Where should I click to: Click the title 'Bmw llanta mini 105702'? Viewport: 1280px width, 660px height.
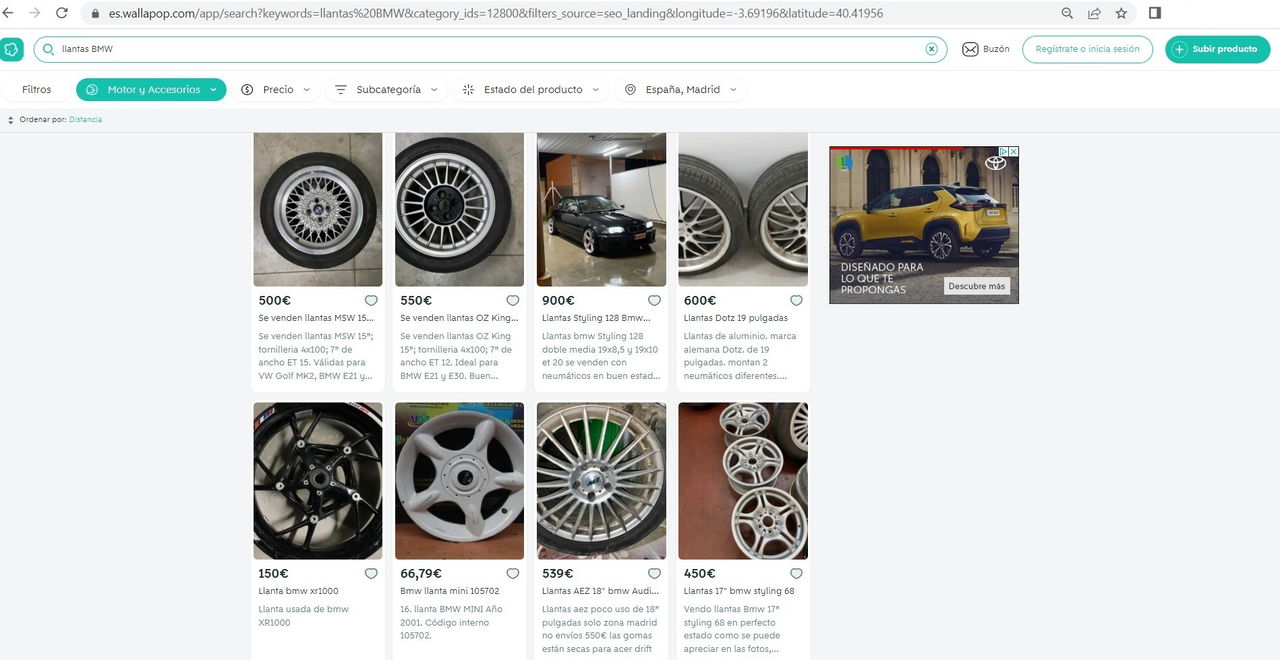tap(449, 591)
